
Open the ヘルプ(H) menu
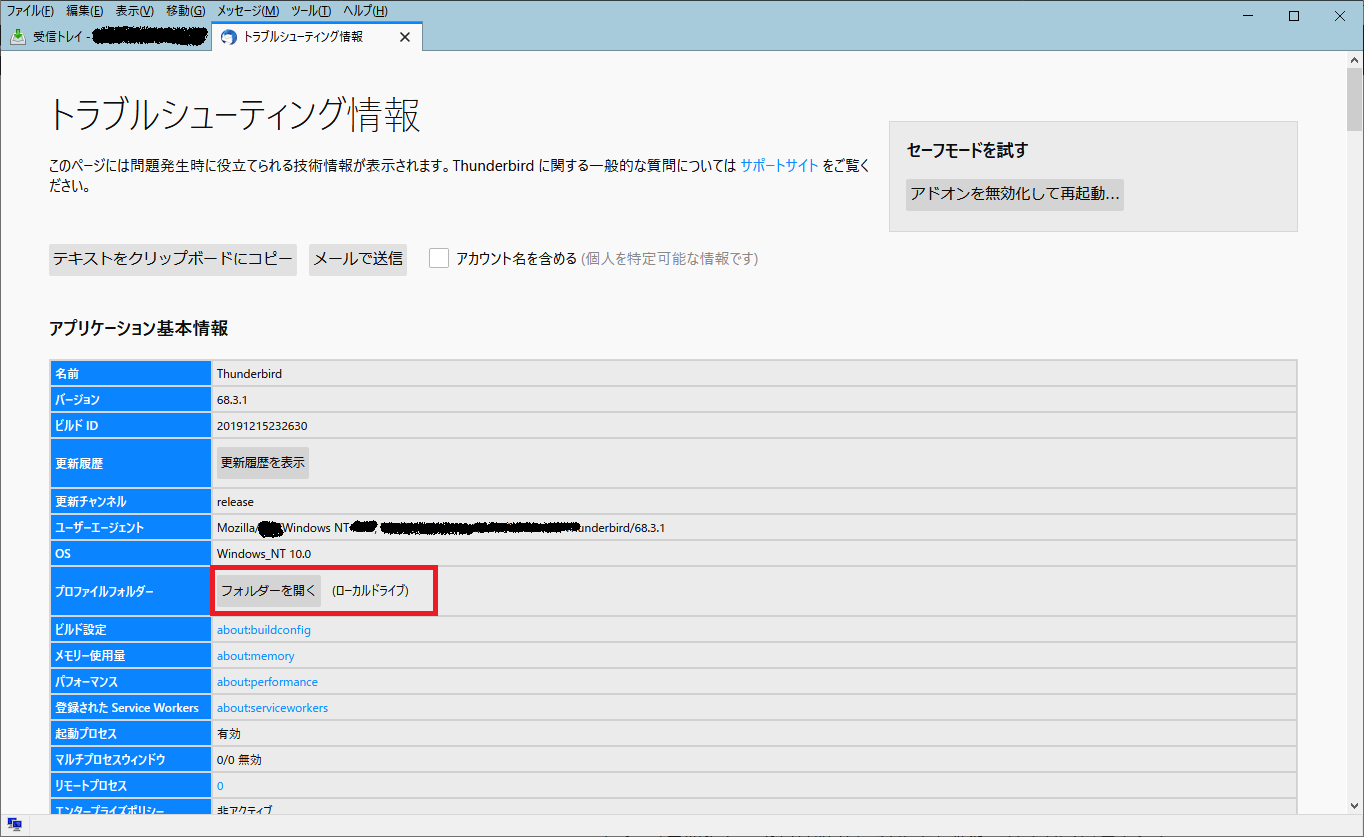click(x=365, y=11)
